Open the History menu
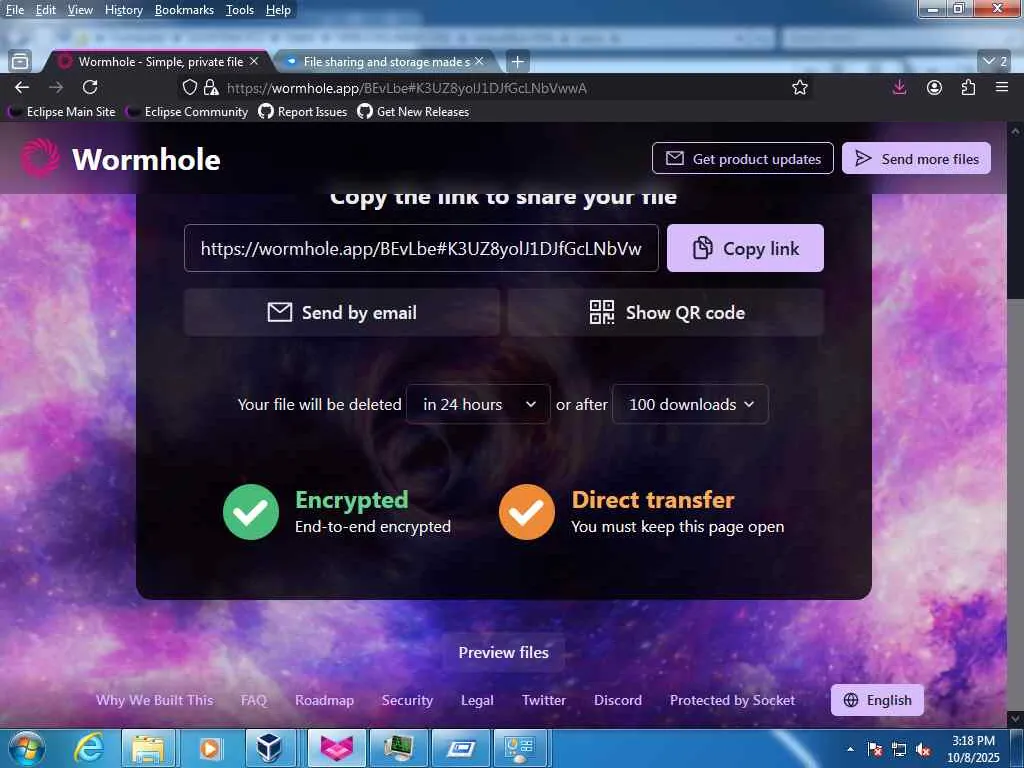The width and height of the screenshot is (1024, 768). pos(123,10)
